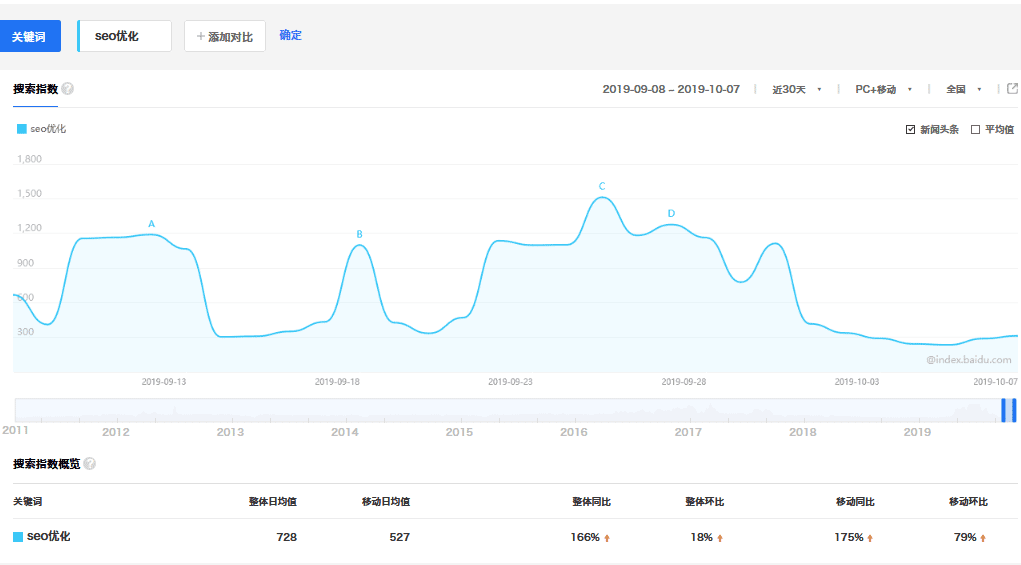The image size is (1021, 565).
Task: Click the blue timeline range slider handle
Action: pos(1009,410)
